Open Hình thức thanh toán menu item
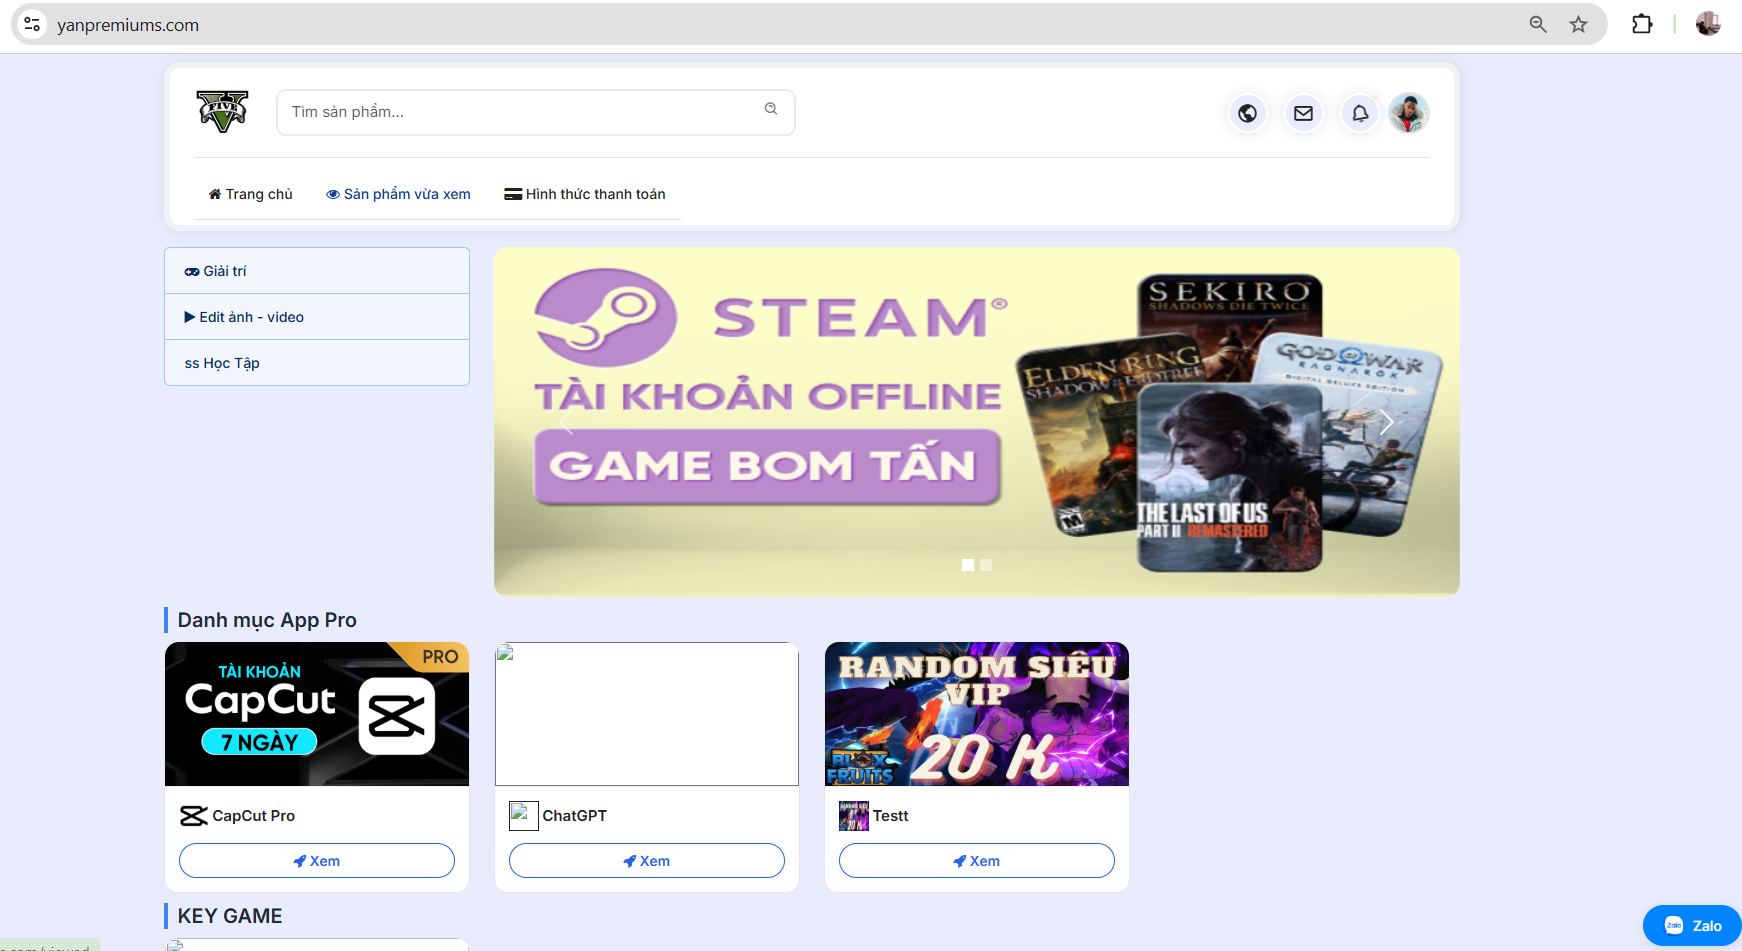The width and height of the screenshot is (1742, 951). tap(585, 194)
